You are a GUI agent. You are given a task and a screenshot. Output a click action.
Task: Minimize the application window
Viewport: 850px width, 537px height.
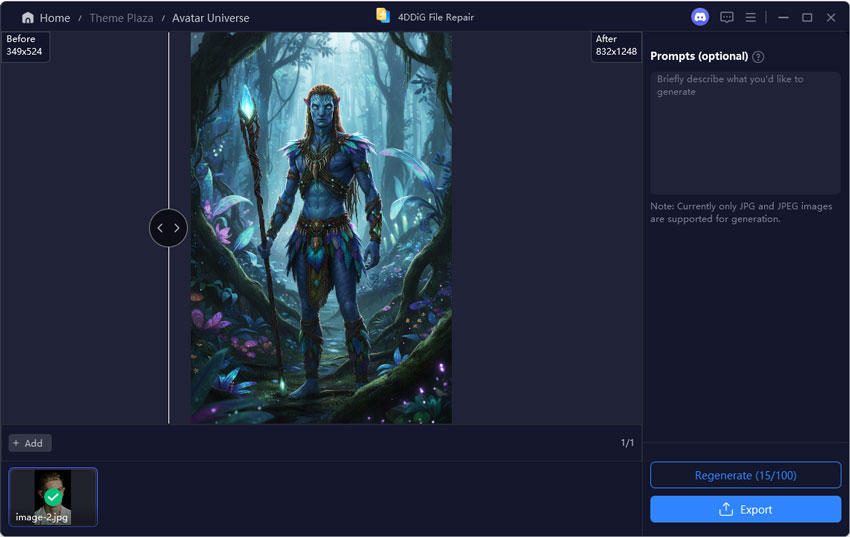coord(783,17)
